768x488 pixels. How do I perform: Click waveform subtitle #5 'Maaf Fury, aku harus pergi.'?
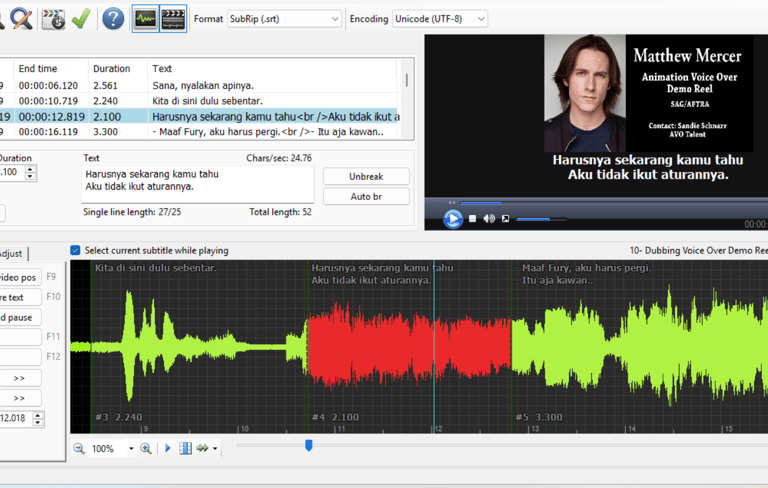(639, 346)
